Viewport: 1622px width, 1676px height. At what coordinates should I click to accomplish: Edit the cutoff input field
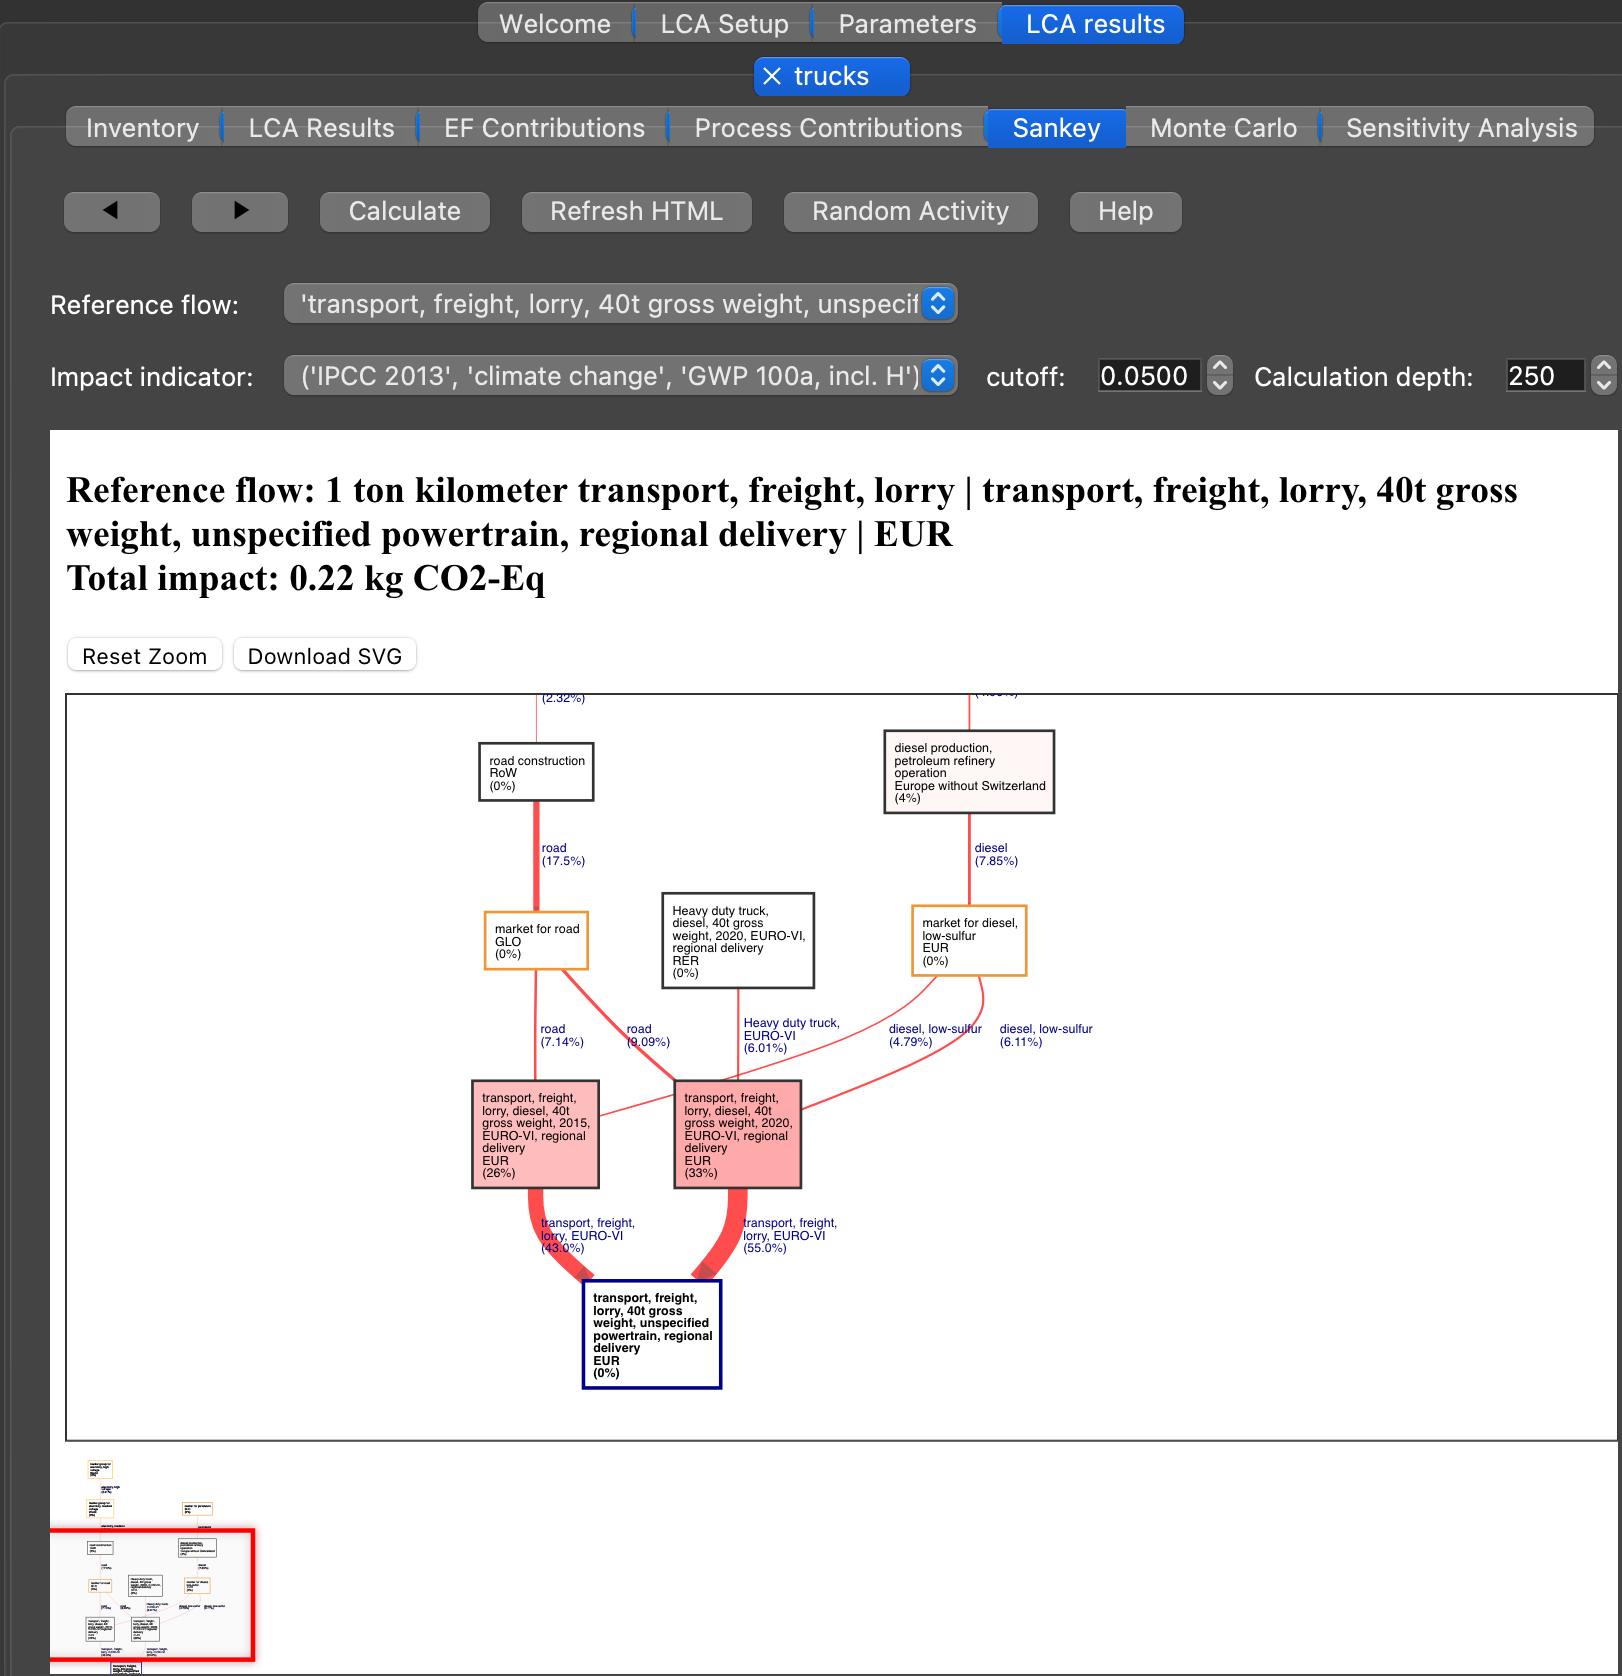coord(1148,375)
